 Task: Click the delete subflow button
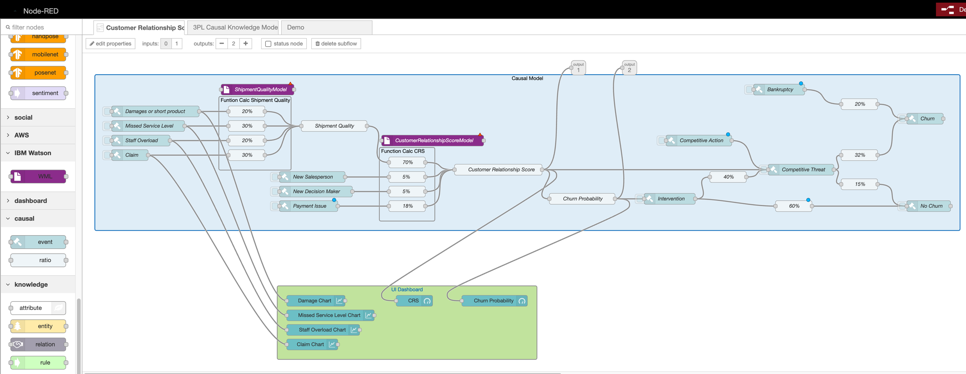coord(336,44)
